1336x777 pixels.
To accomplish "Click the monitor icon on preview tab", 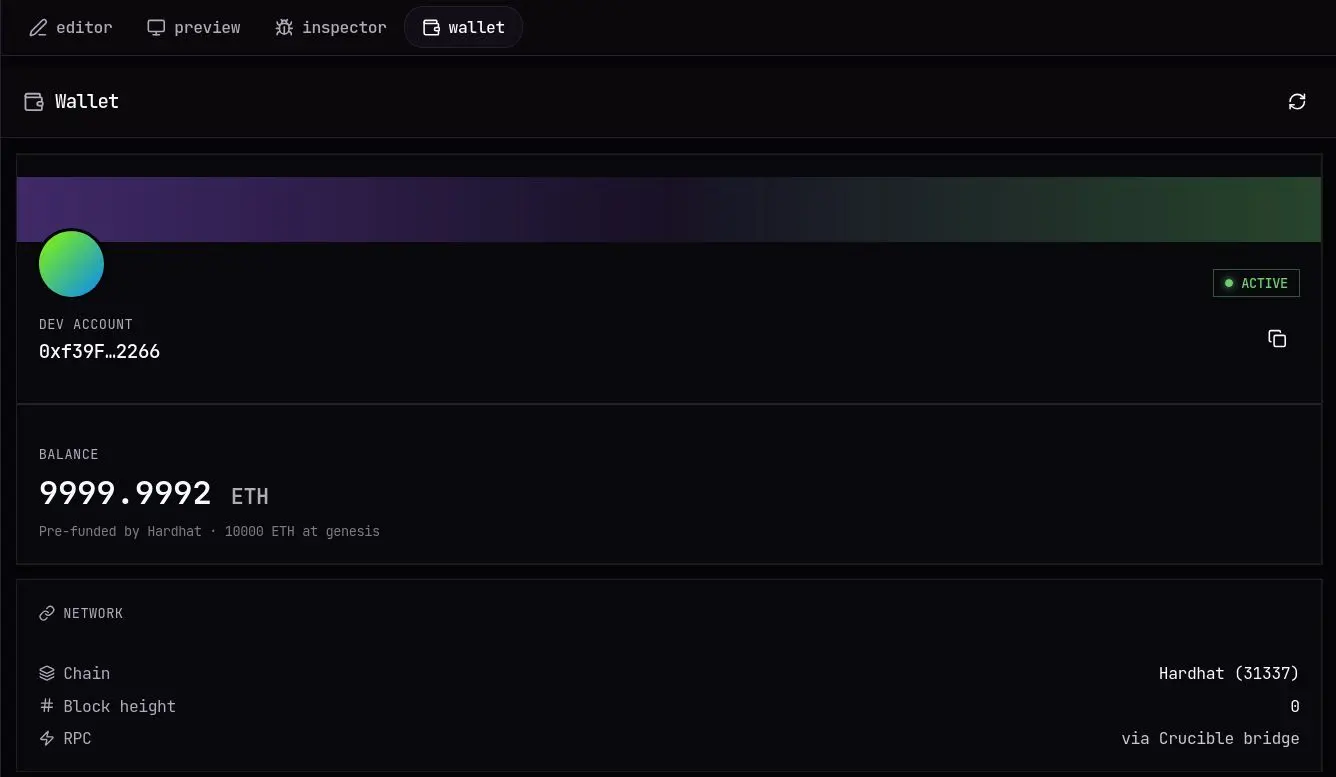I will coord(156,27).
